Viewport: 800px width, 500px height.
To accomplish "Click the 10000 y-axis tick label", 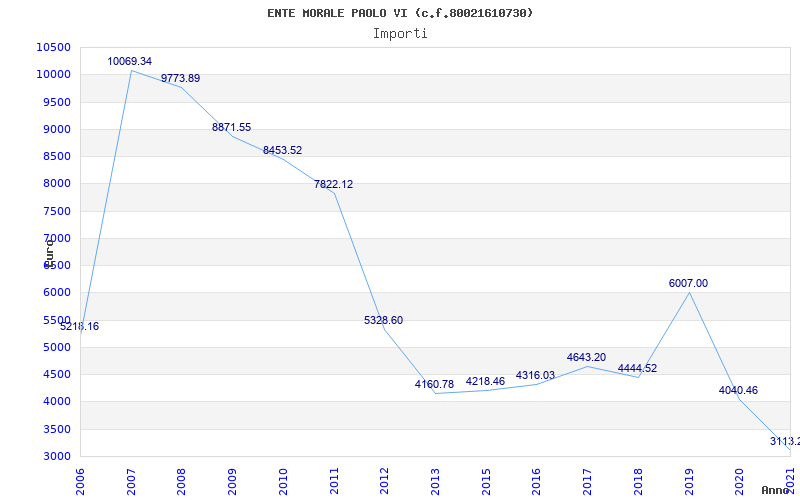I will coord(53,74).
